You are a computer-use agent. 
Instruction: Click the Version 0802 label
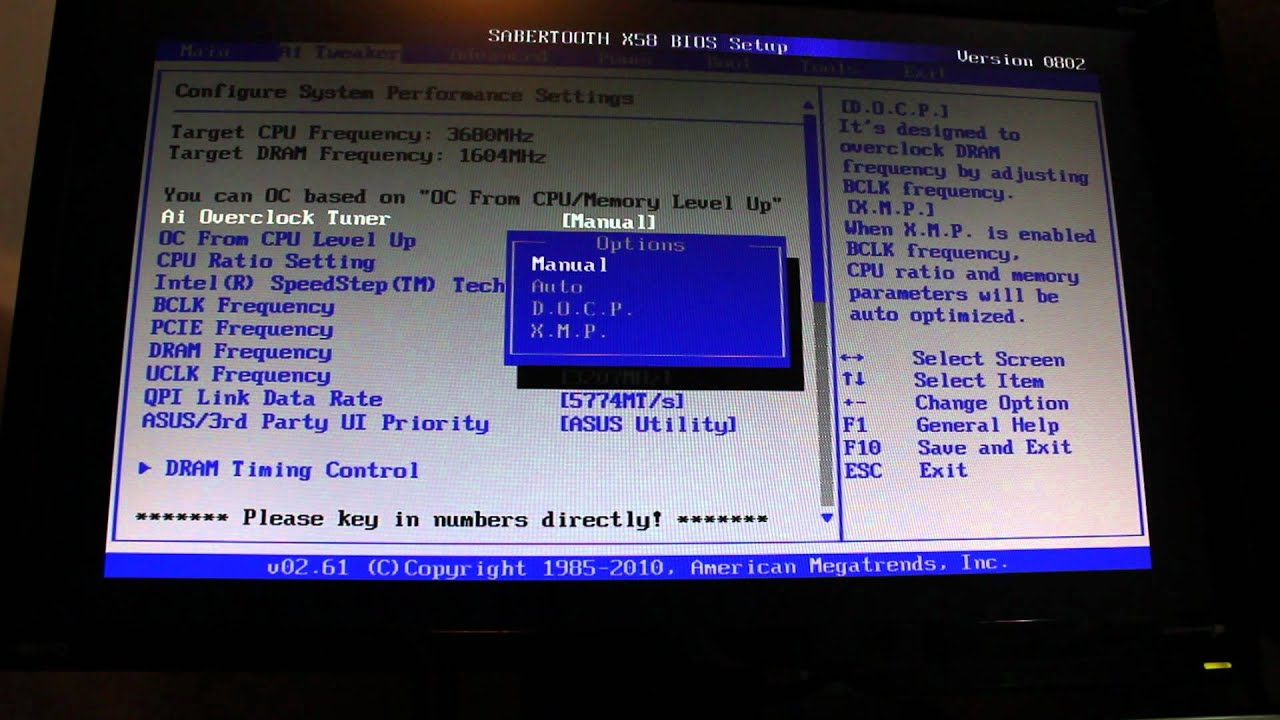pos(1020,60)
